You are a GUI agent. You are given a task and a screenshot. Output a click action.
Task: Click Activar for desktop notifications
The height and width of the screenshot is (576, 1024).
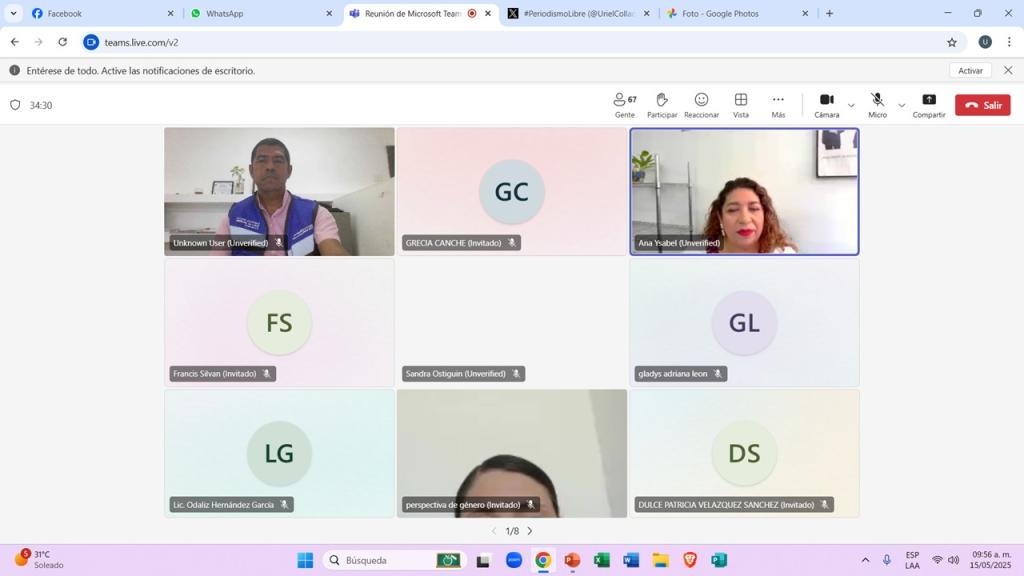coord(970,71)
